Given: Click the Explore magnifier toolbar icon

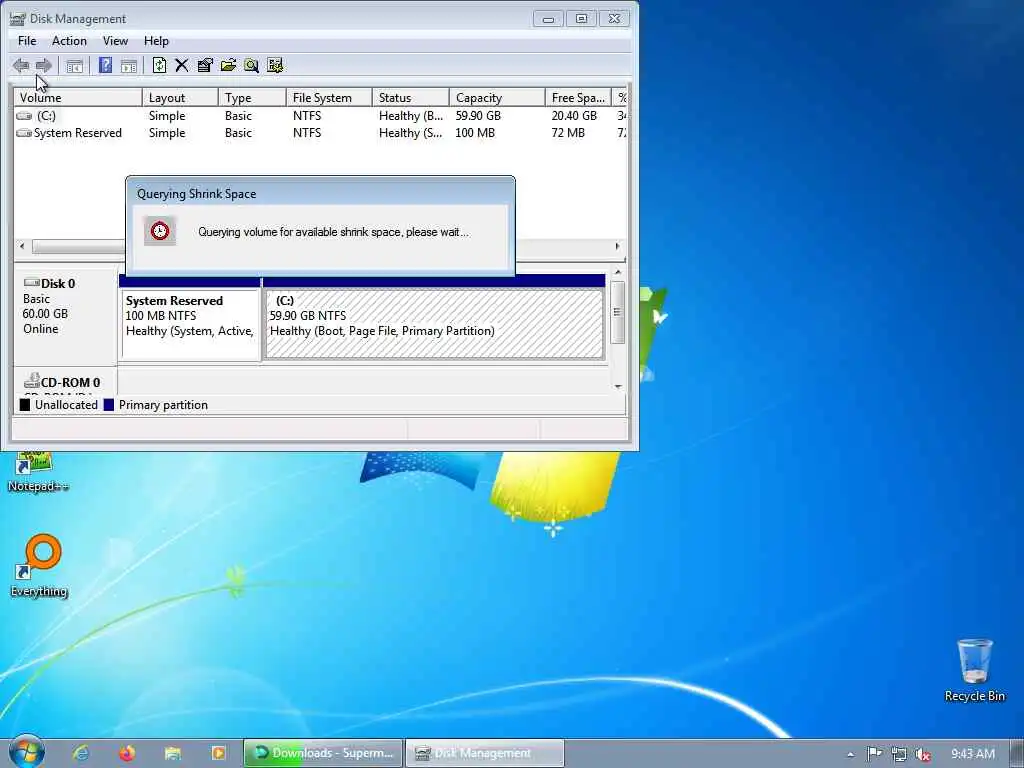Looking at the screenshot, I should (x=251, y=65).
